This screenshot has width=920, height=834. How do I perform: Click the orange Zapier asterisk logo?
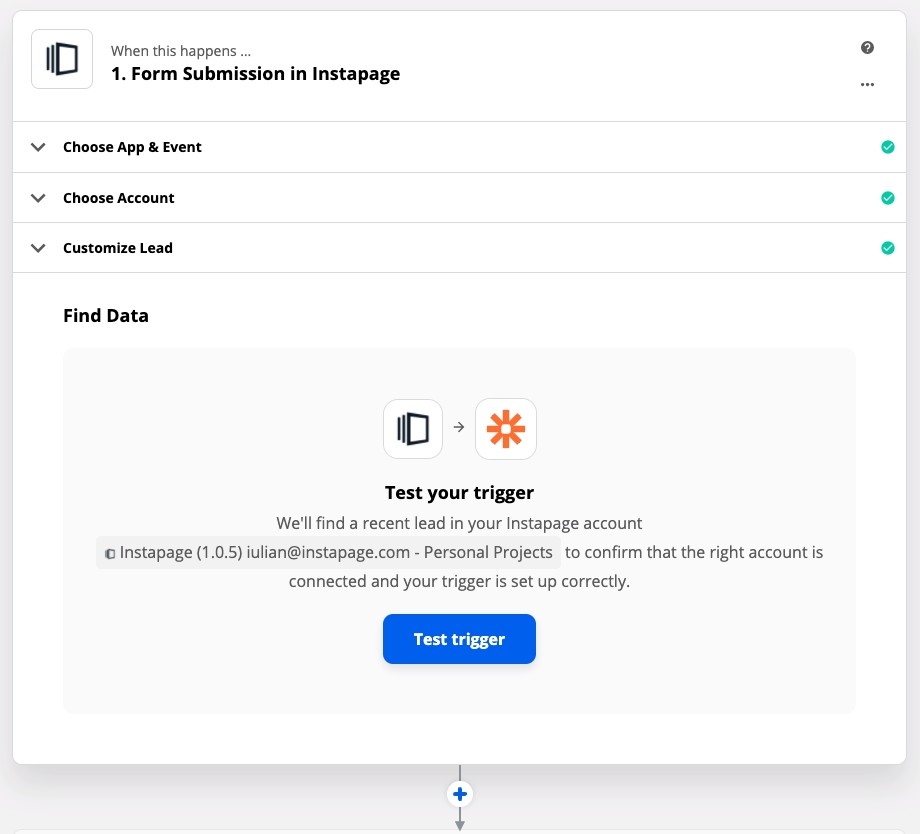click(x=506, y=429)
